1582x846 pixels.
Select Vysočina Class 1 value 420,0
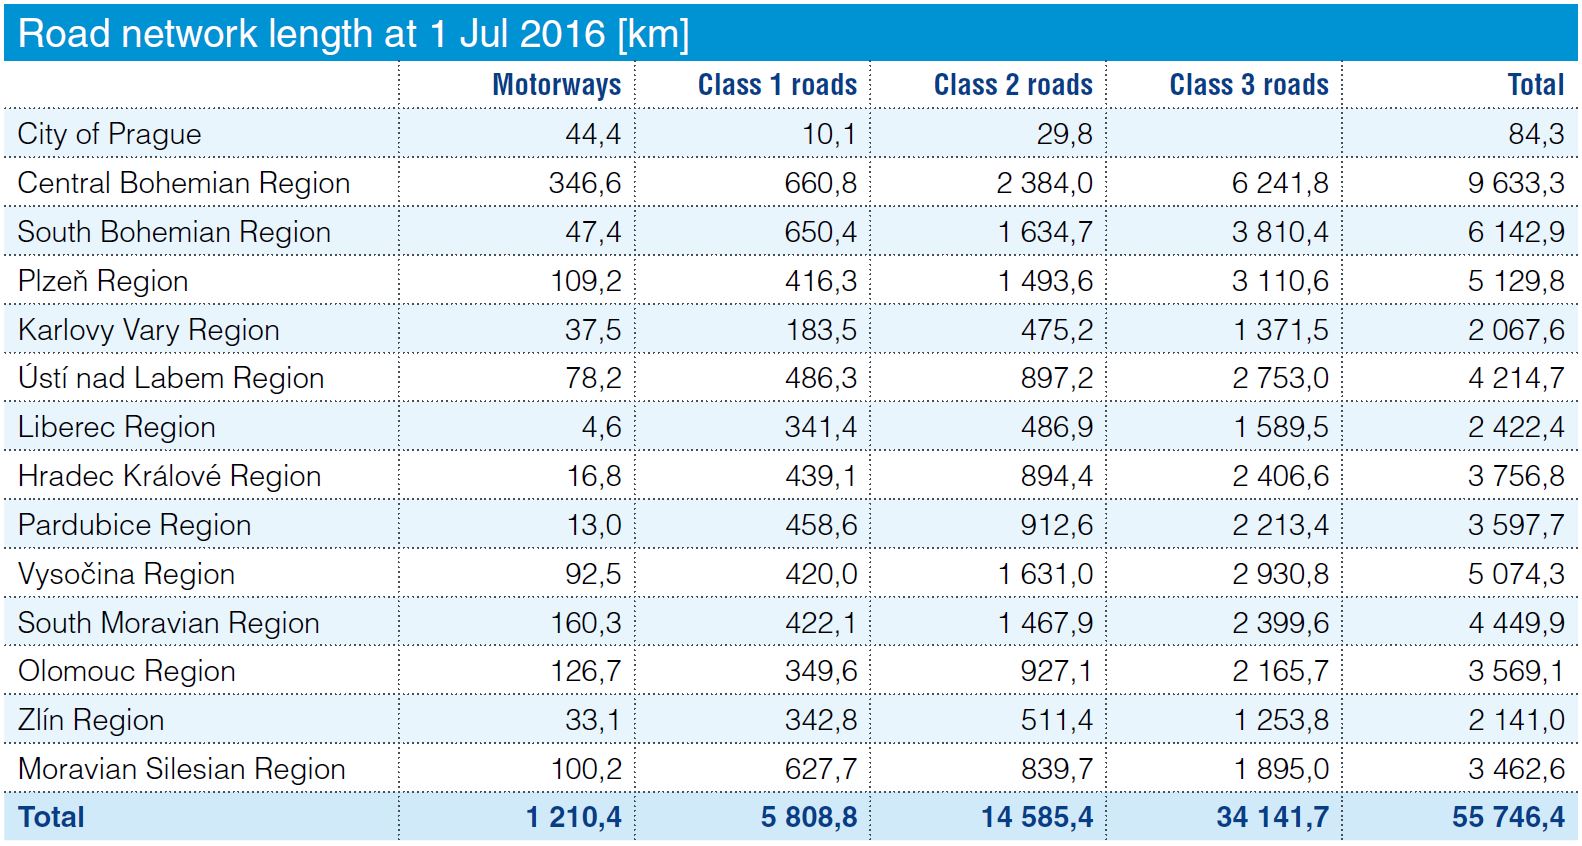[x=821, y=574]
